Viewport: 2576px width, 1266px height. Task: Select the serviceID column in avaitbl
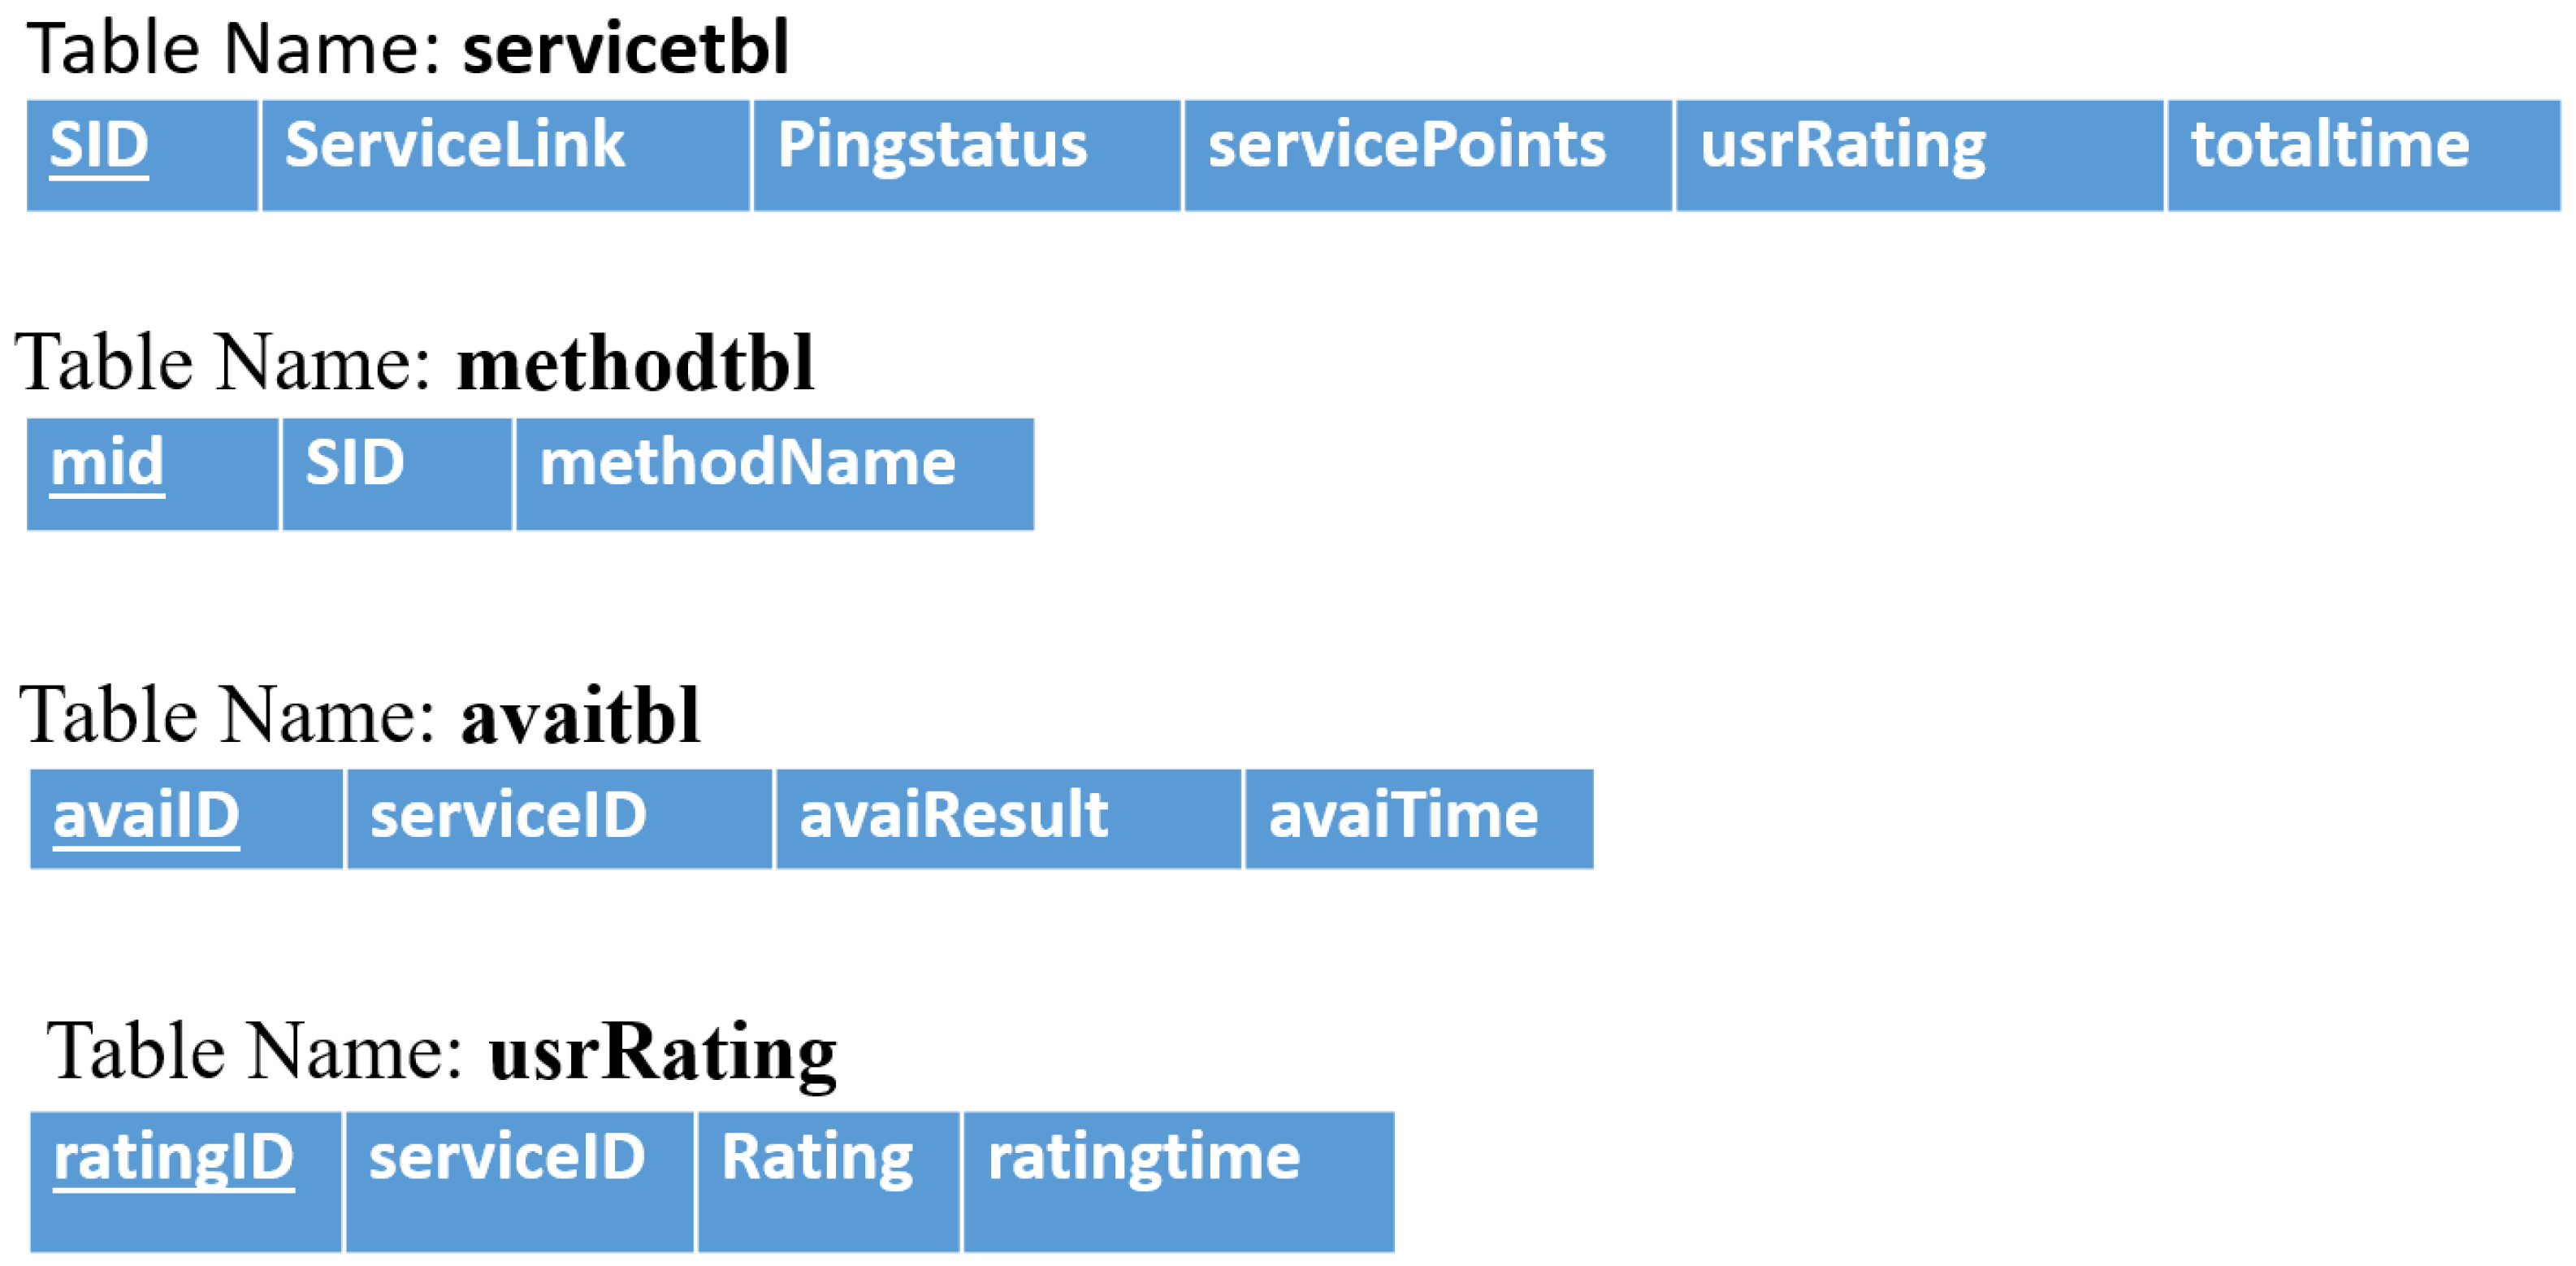[x=509, y=816]
